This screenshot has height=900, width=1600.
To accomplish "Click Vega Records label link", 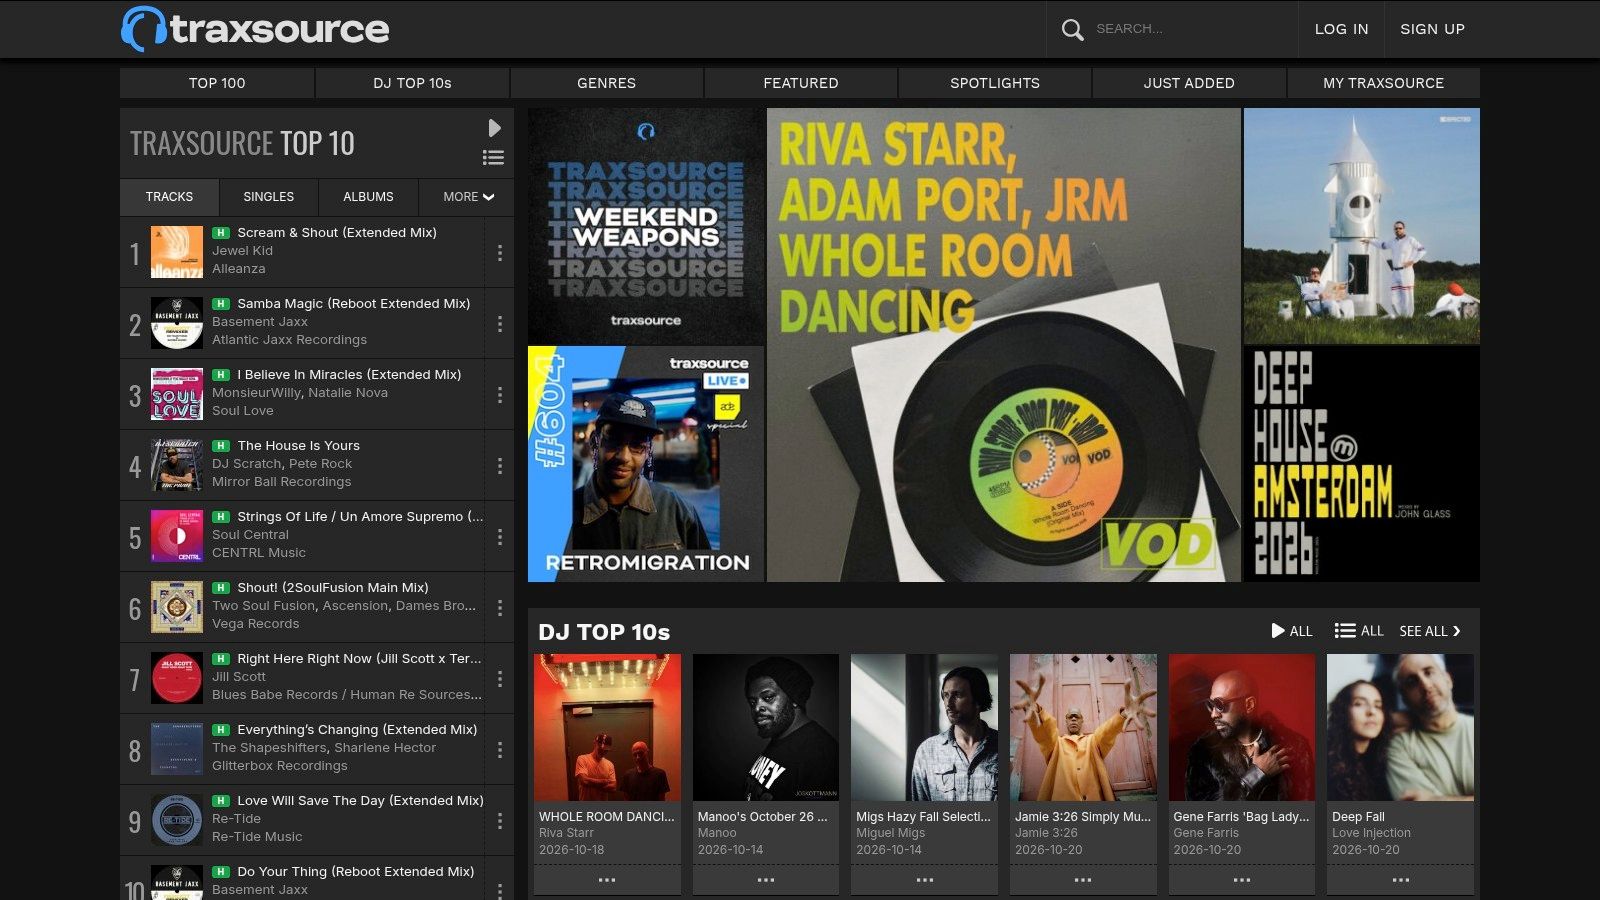I will 255,624.
